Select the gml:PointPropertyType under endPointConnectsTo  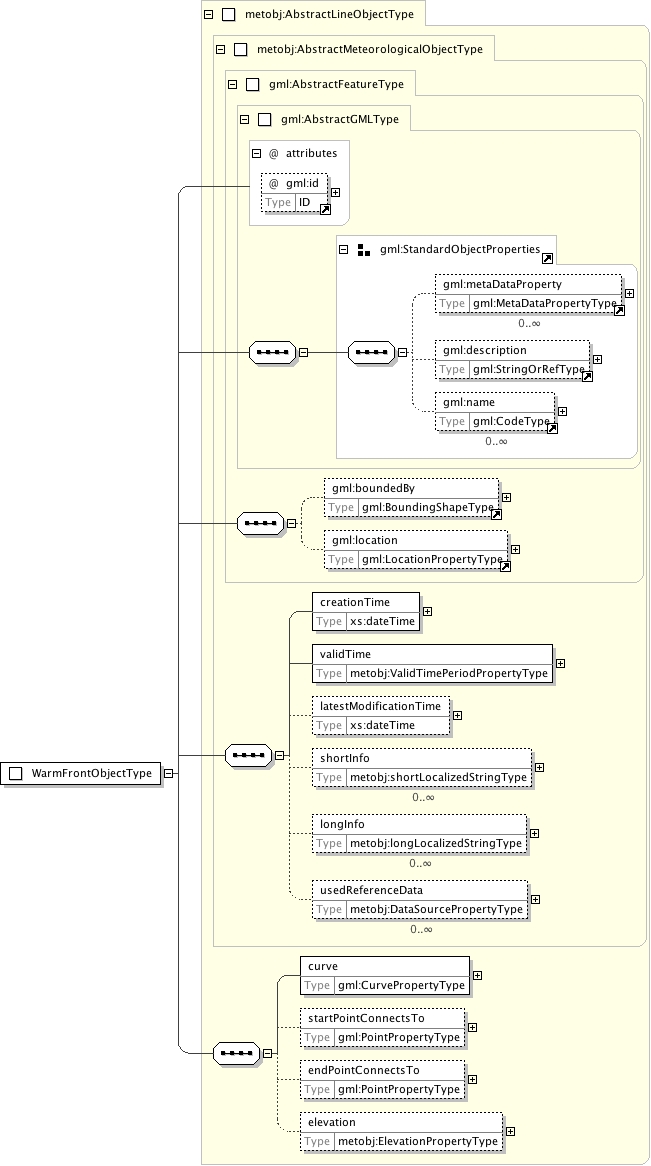tap(399, 1089)
